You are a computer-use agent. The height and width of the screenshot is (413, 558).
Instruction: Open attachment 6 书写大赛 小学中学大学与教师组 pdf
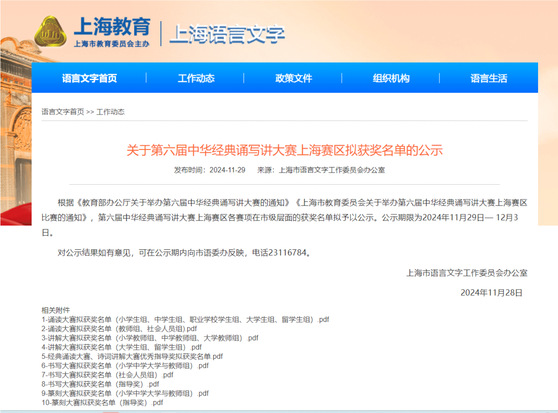point(125,366)
